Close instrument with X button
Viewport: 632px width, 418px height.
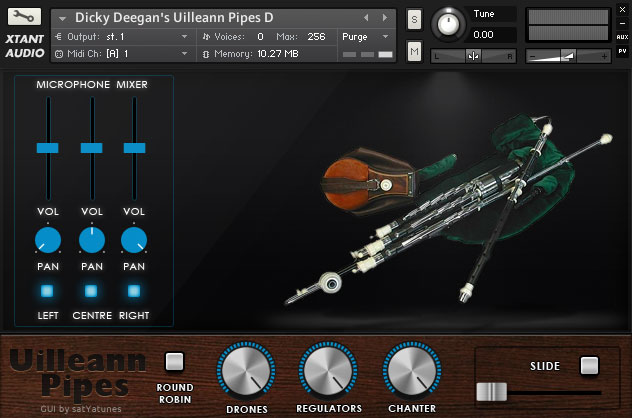[622, 10]
